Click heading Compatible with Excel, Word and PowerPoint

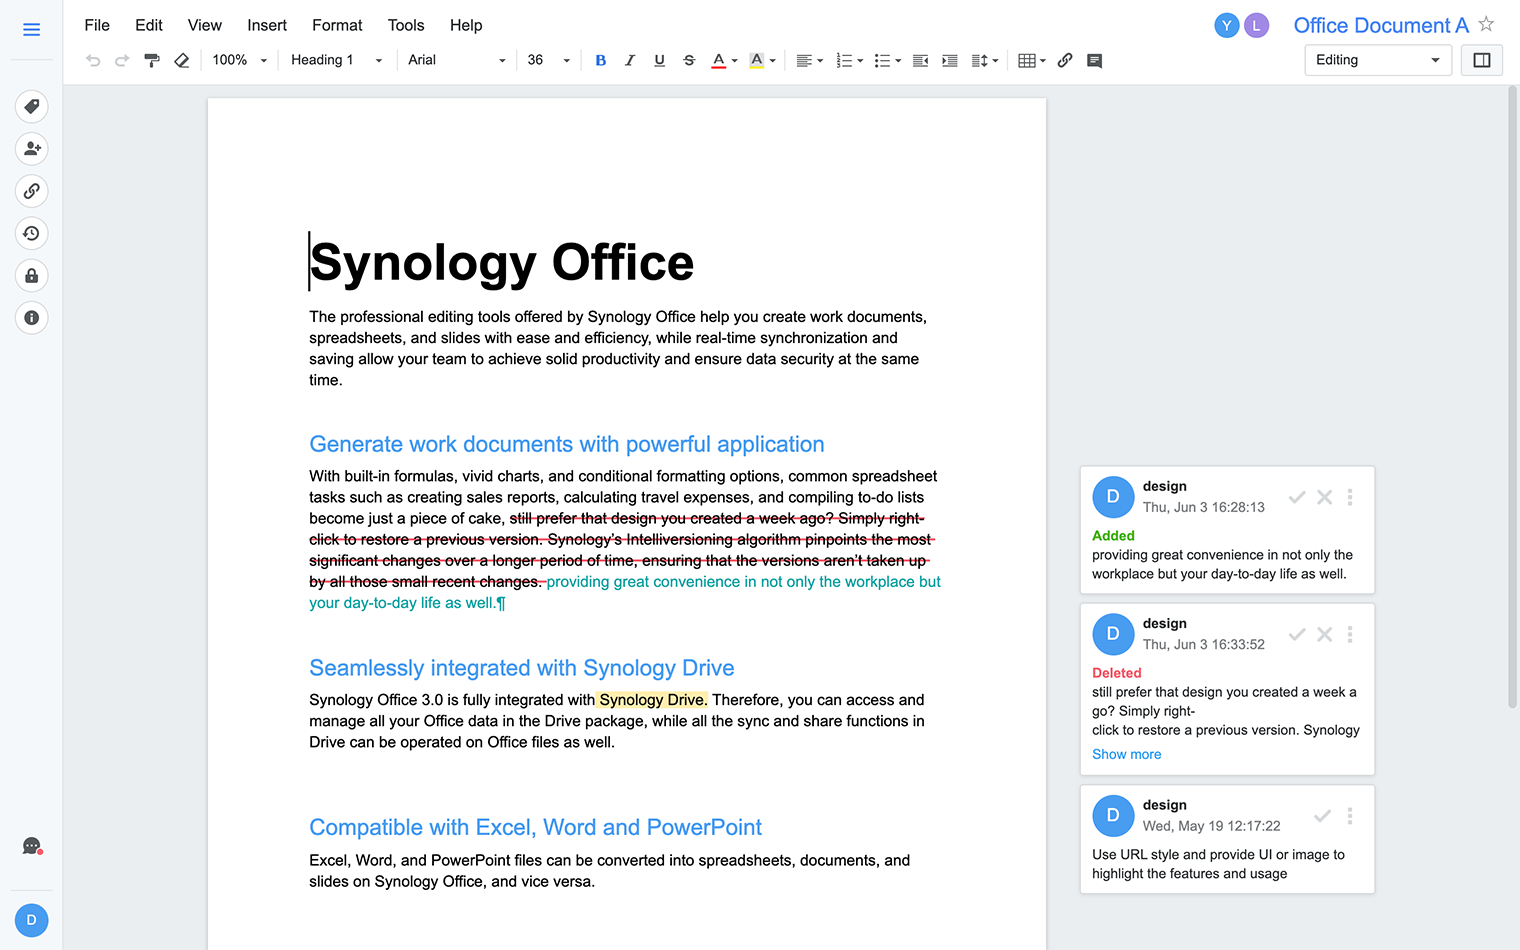[536, 828]
